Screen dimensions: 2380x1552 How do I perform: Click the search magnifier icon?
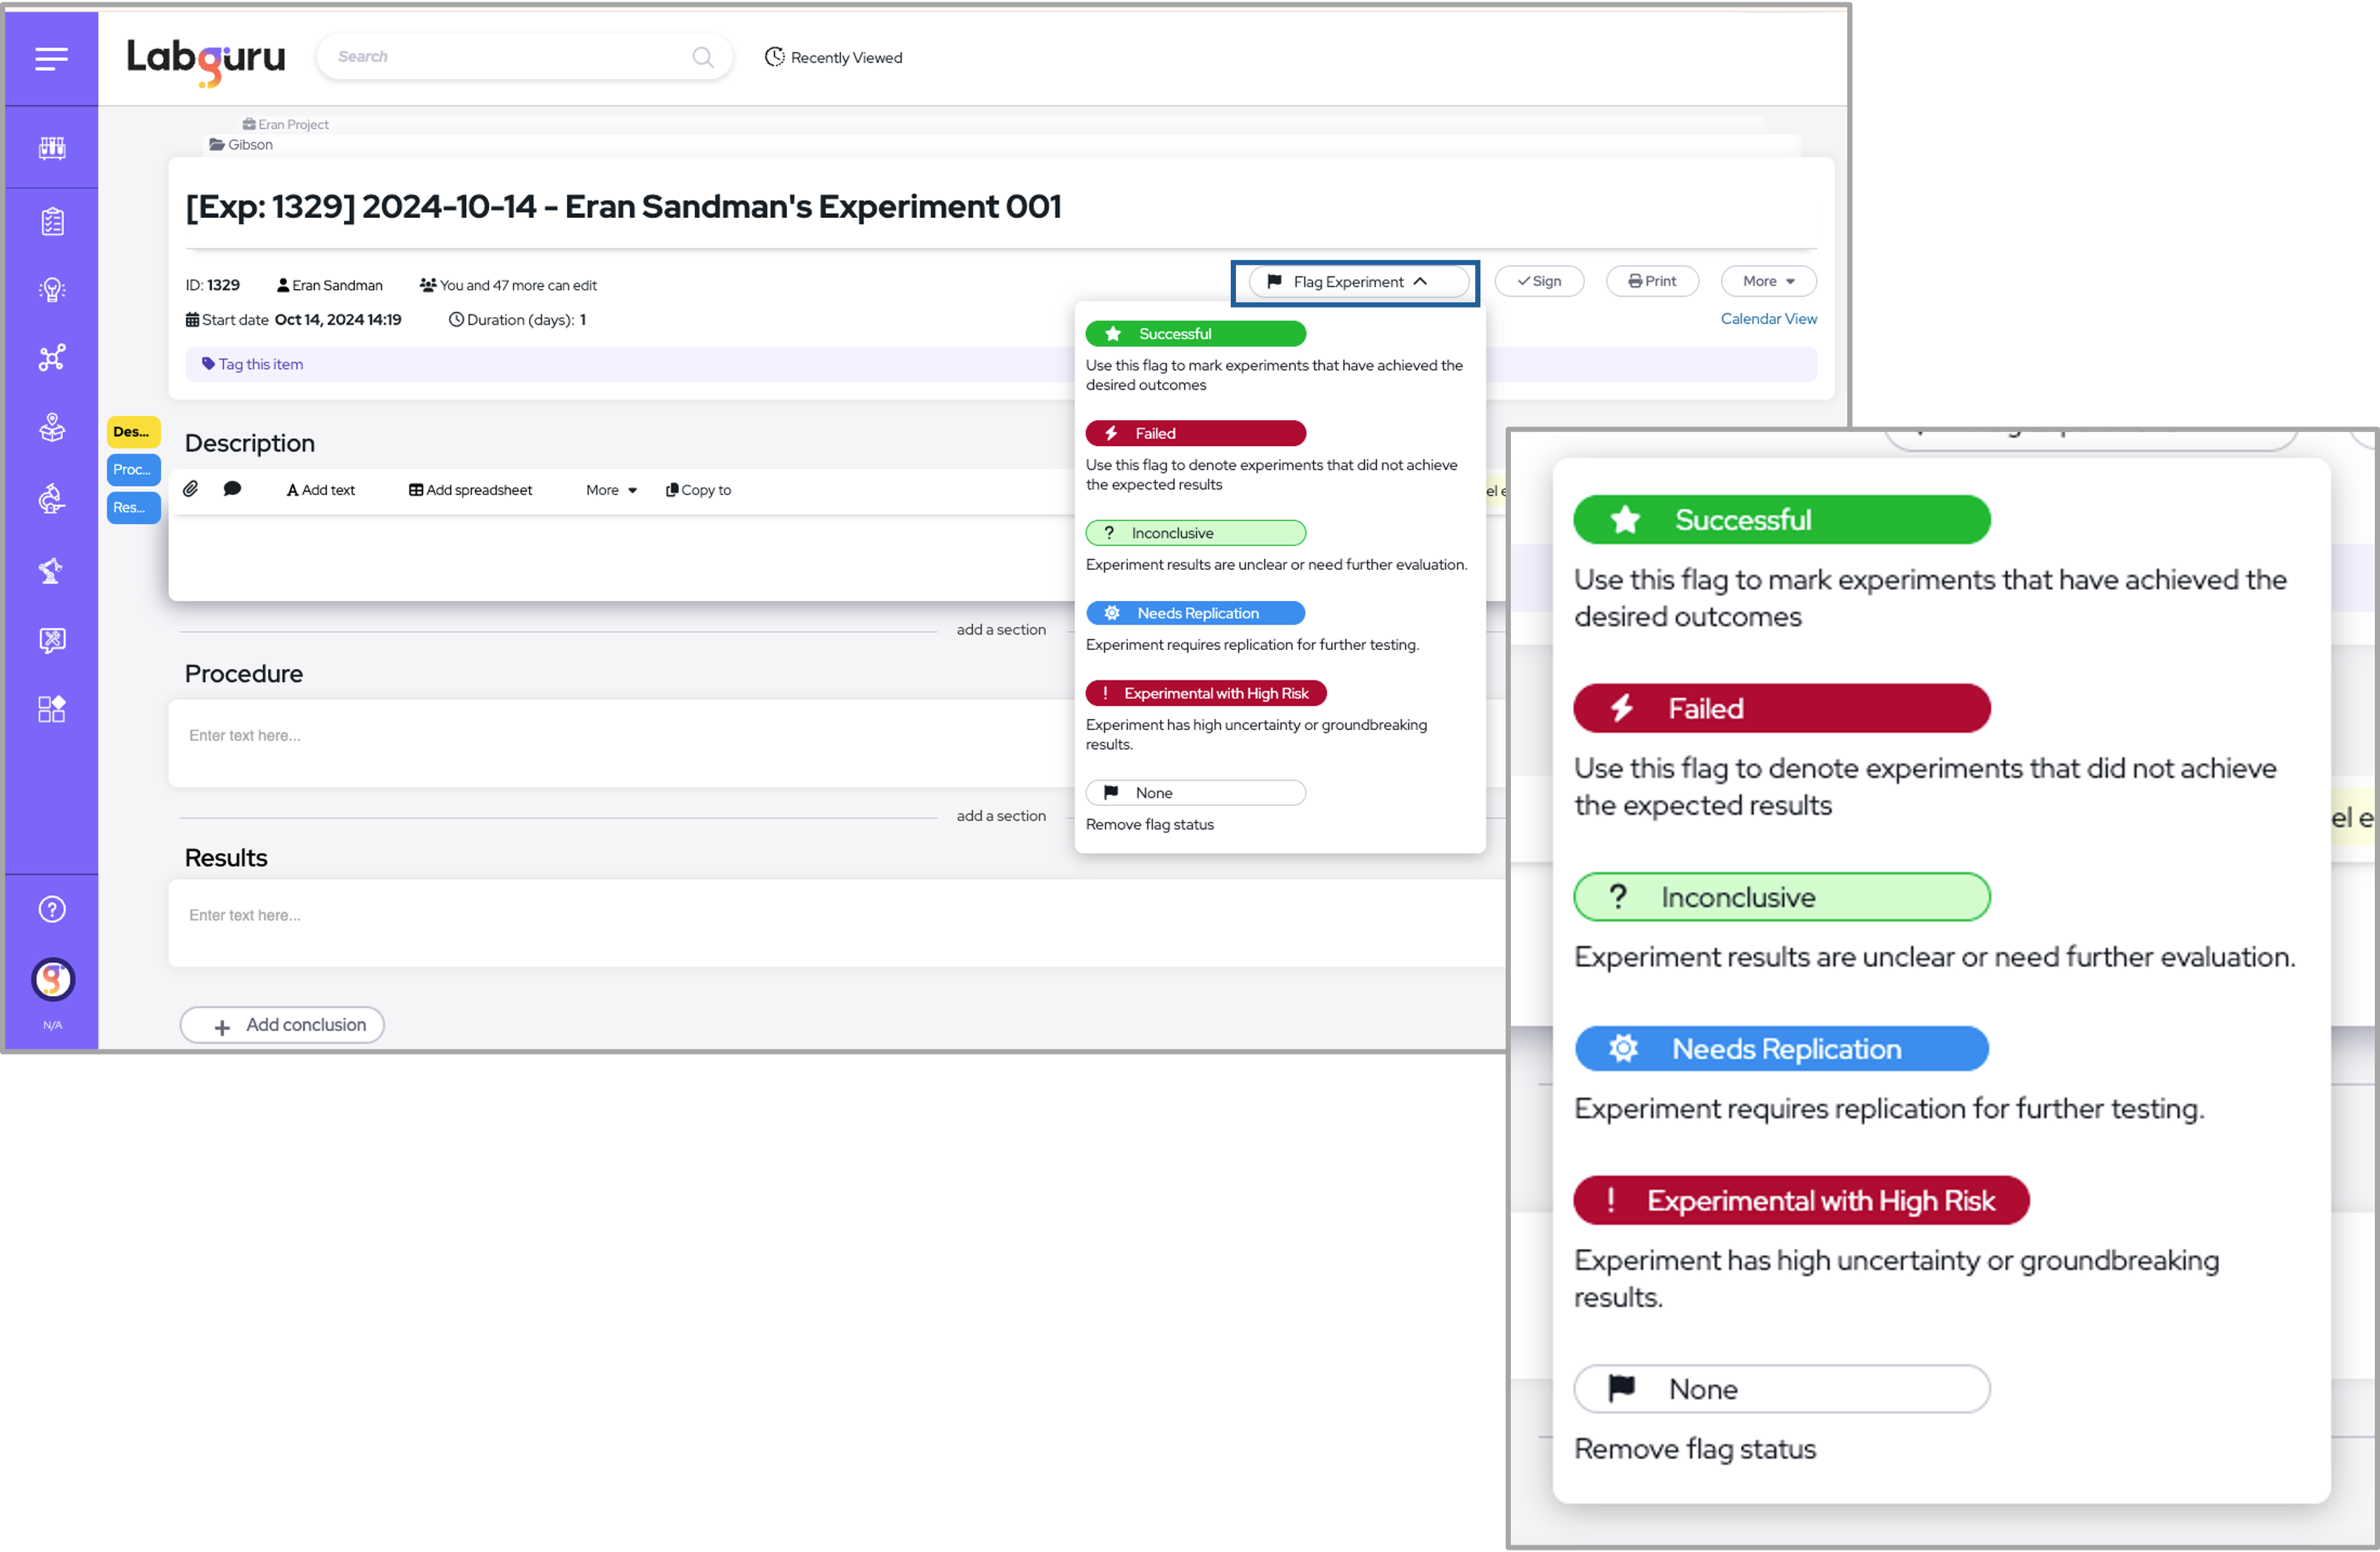pyautogui.click(x=703, y=57)
